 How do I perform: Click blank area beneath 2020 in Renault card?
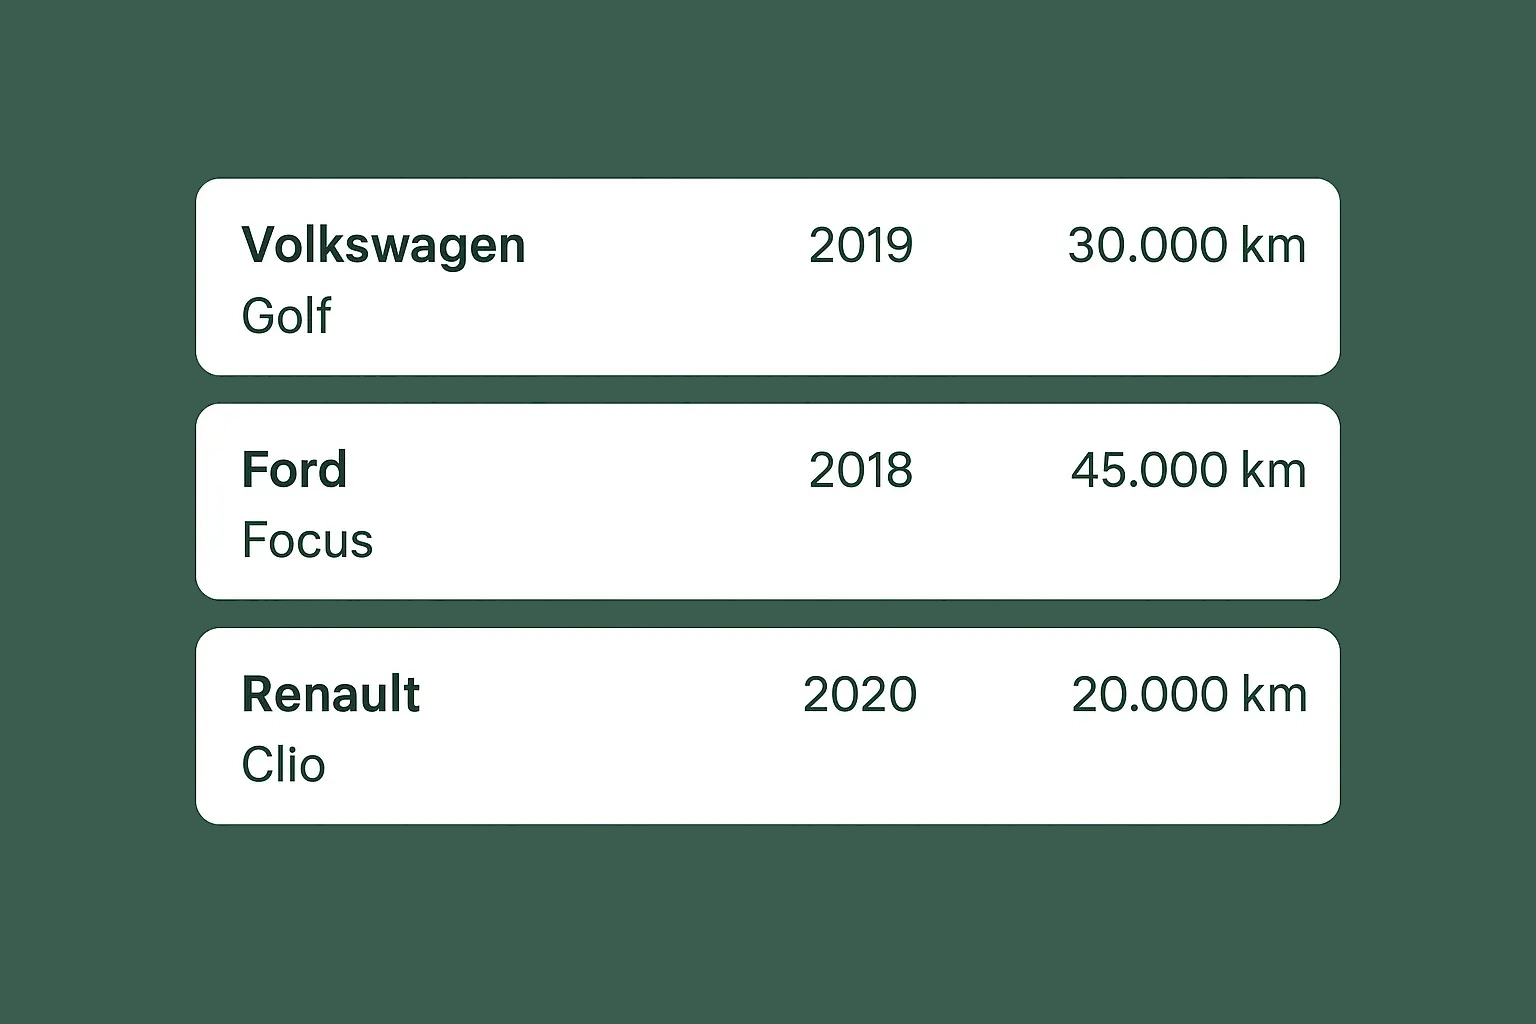[x=860, y=769]
